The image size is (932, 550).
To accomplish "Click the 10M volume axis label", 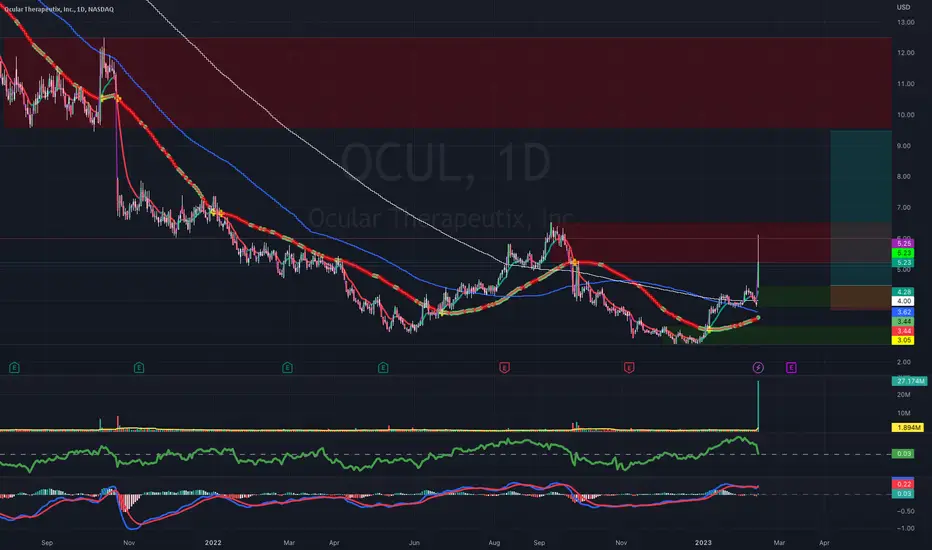I will click(x=904, y=413).
